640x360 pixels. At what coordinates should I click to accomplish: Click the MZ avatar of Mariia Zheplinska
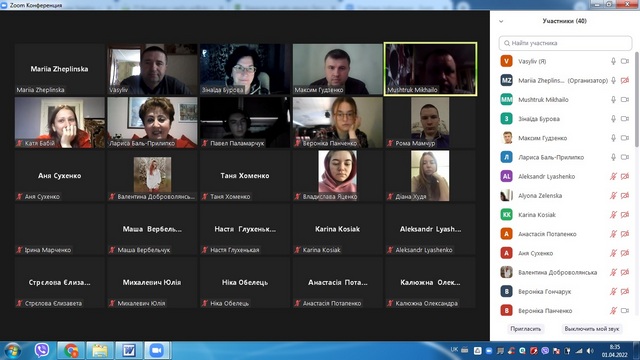click(x=506, y=80)
